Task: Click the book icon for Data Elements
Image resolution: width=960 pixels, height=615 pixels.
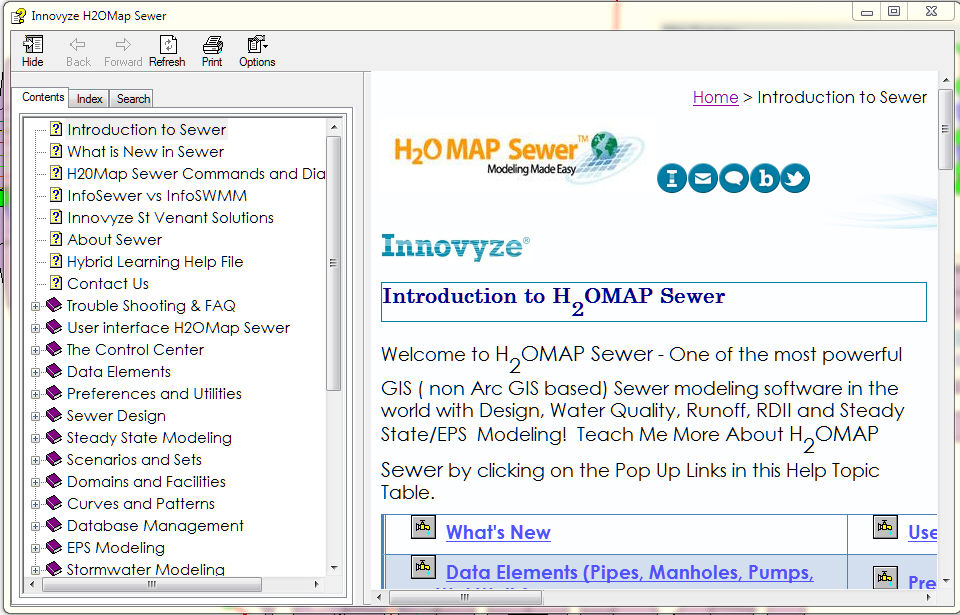Action: pyautogui.click(x=54, y=371)
